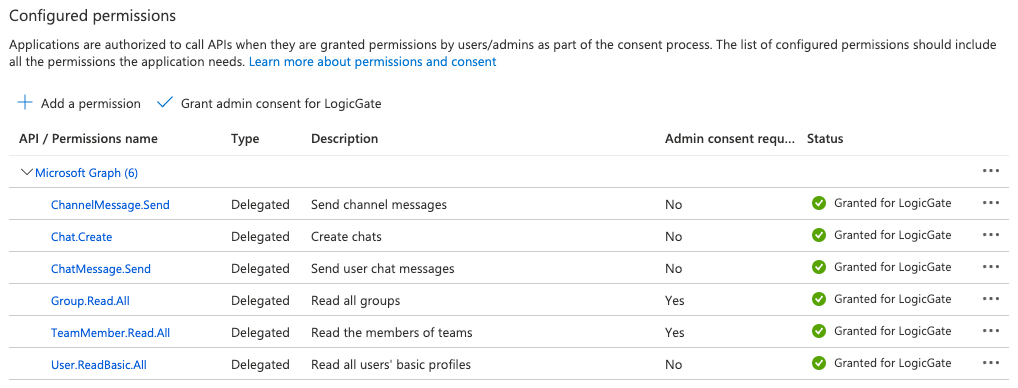Open the ellipsis menu for ChannelMessage.Send row

[991, 203]
